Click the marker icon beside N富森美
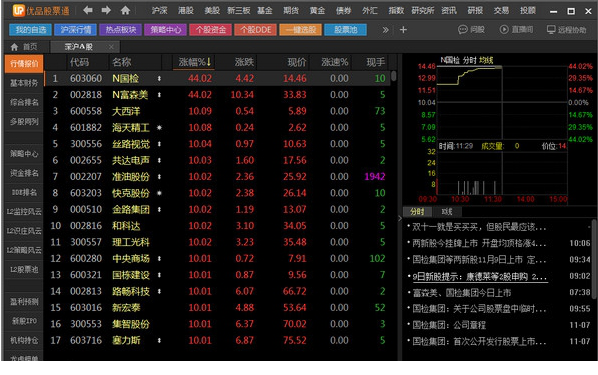598x375 pixels. click(159, 95)
